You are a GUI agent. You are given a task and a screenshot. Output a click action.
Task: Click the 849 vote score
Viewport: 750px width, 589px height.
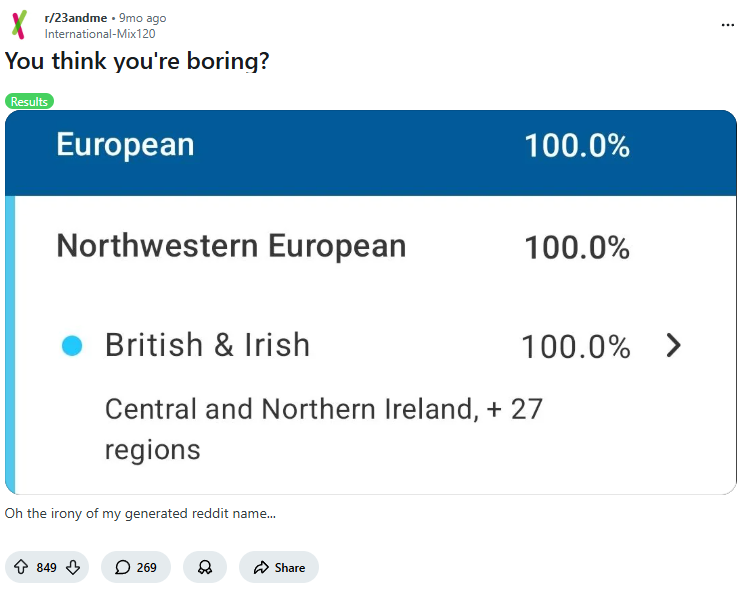[x=46, y=567]
